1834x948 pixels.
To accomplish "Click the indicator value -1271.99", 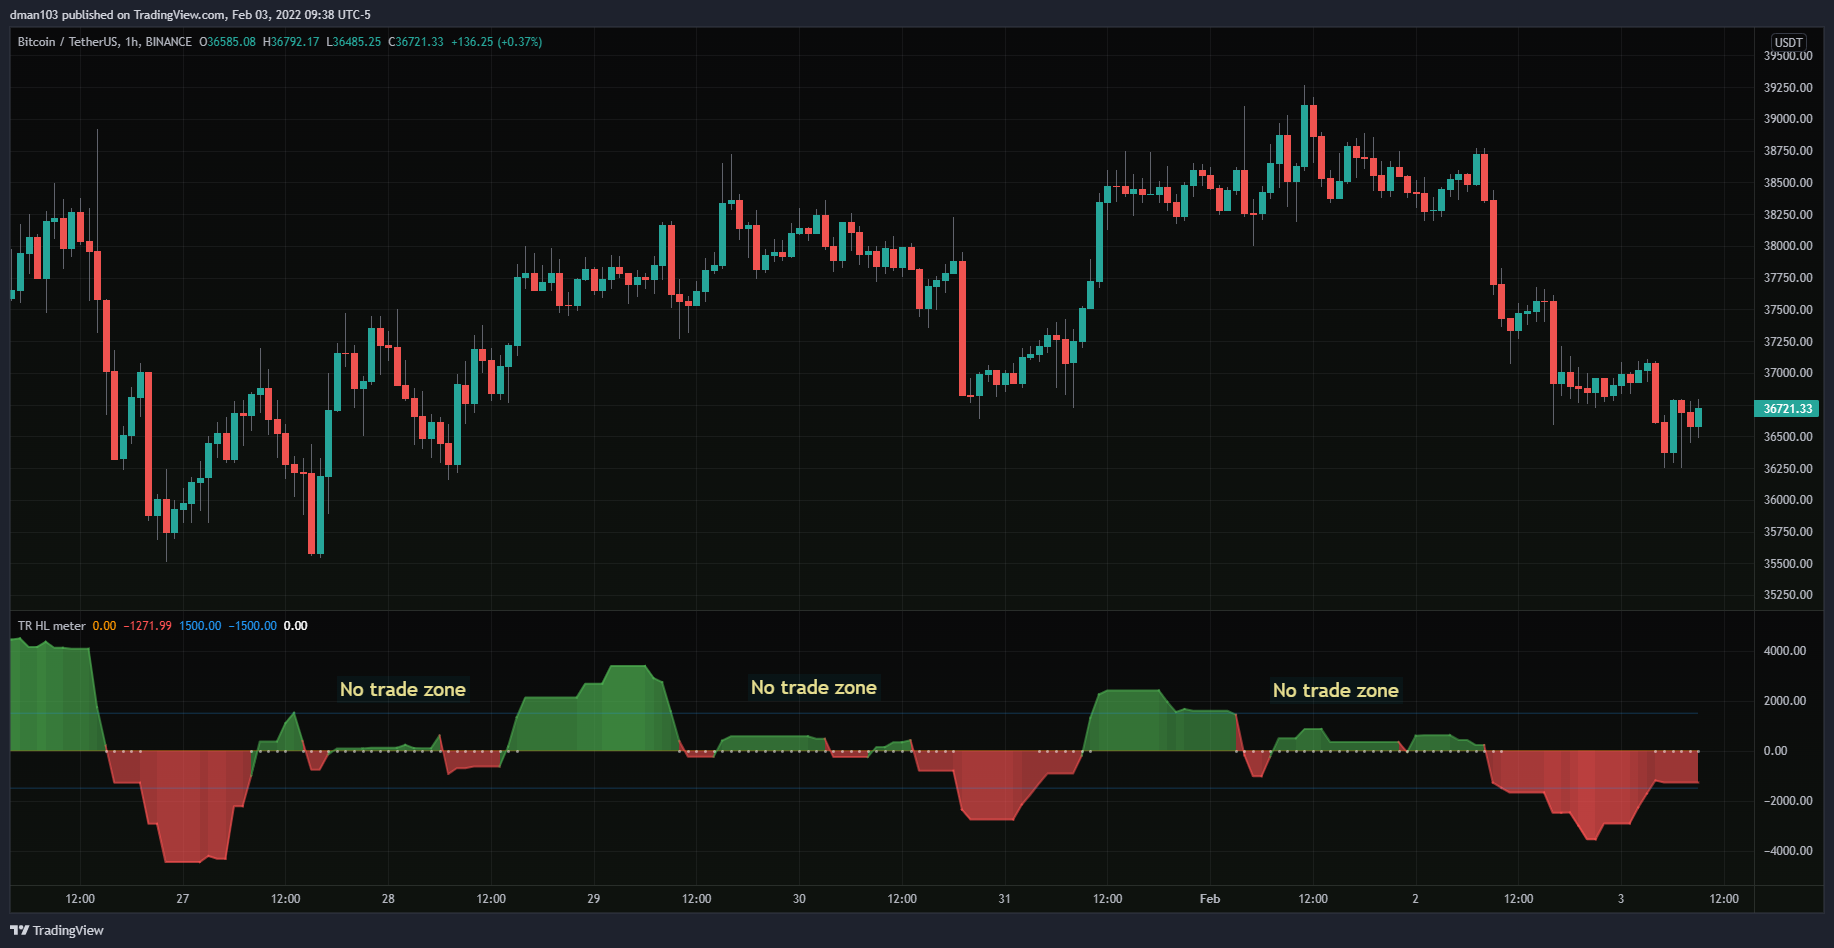I will [147, 626].
